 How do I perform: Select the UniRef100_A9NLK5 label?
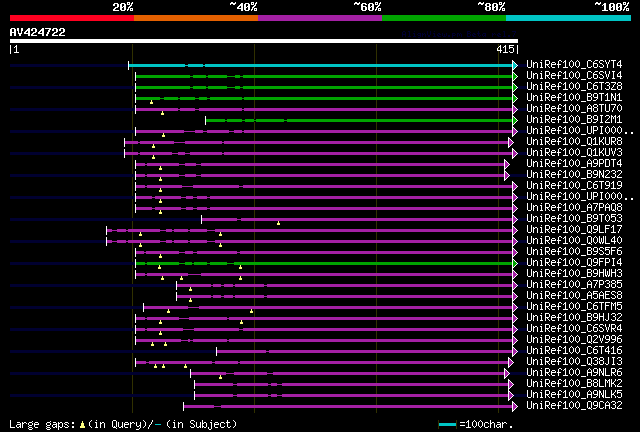(574, 395)
